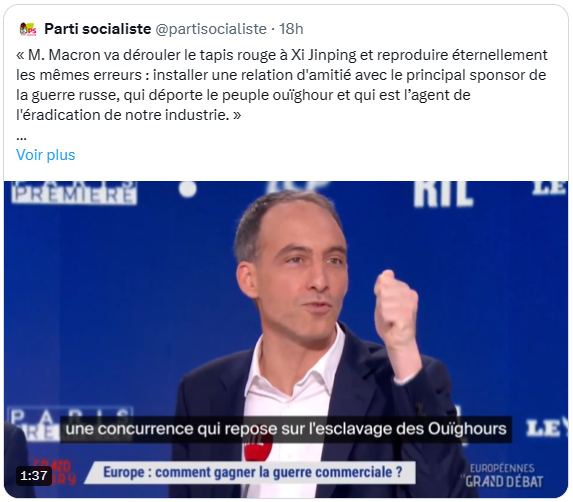Click the Première logo at top left

click(74, 193)
